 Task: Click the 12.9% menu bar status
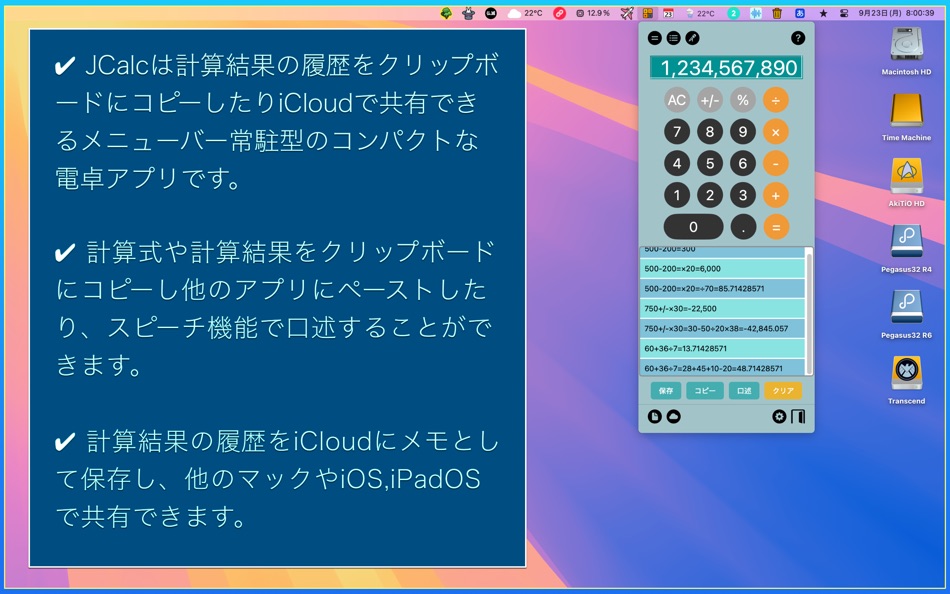pos(593,13)
